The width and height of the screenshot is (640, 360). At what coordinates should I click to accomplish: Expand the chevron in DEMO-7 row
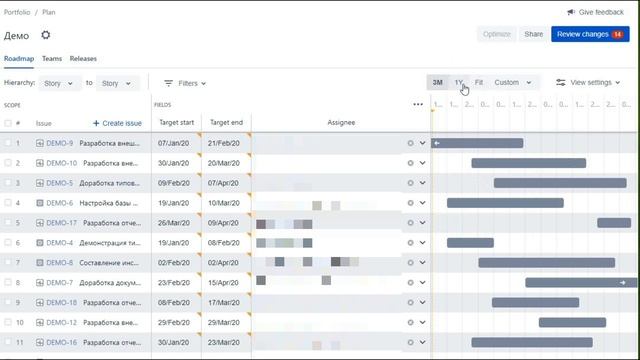[422, 282]
